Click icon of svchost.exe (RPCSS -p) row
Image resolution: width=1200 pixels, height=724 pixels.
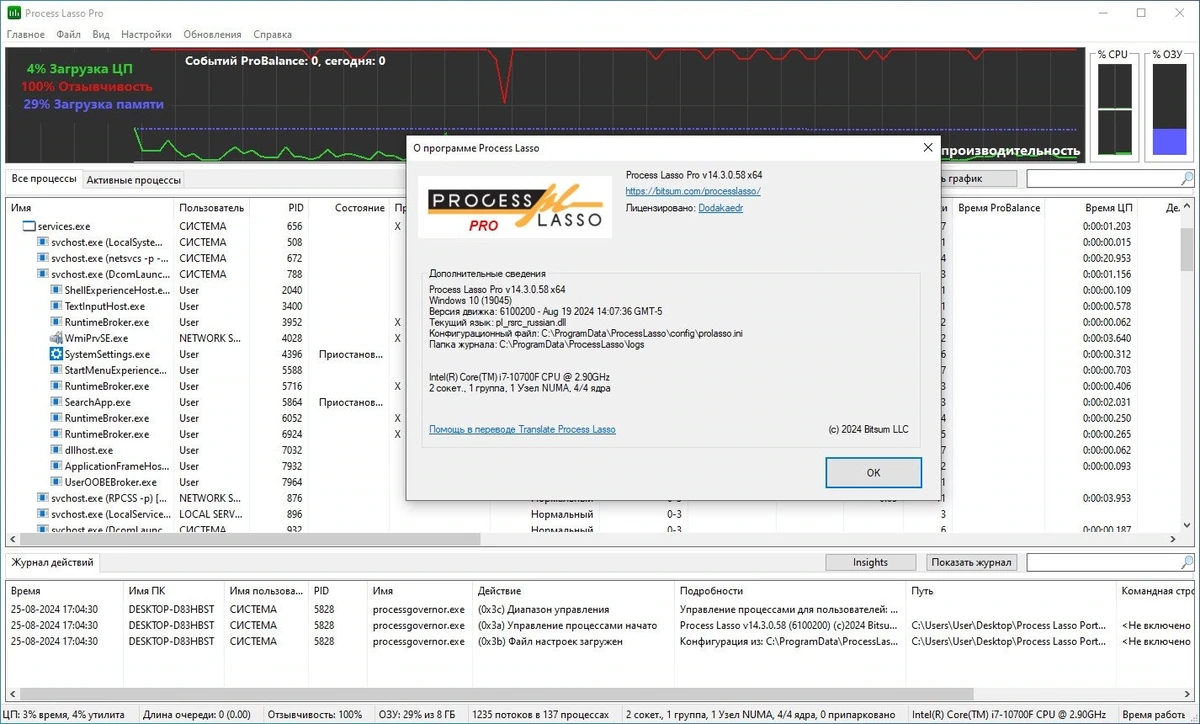coord(43,498)
